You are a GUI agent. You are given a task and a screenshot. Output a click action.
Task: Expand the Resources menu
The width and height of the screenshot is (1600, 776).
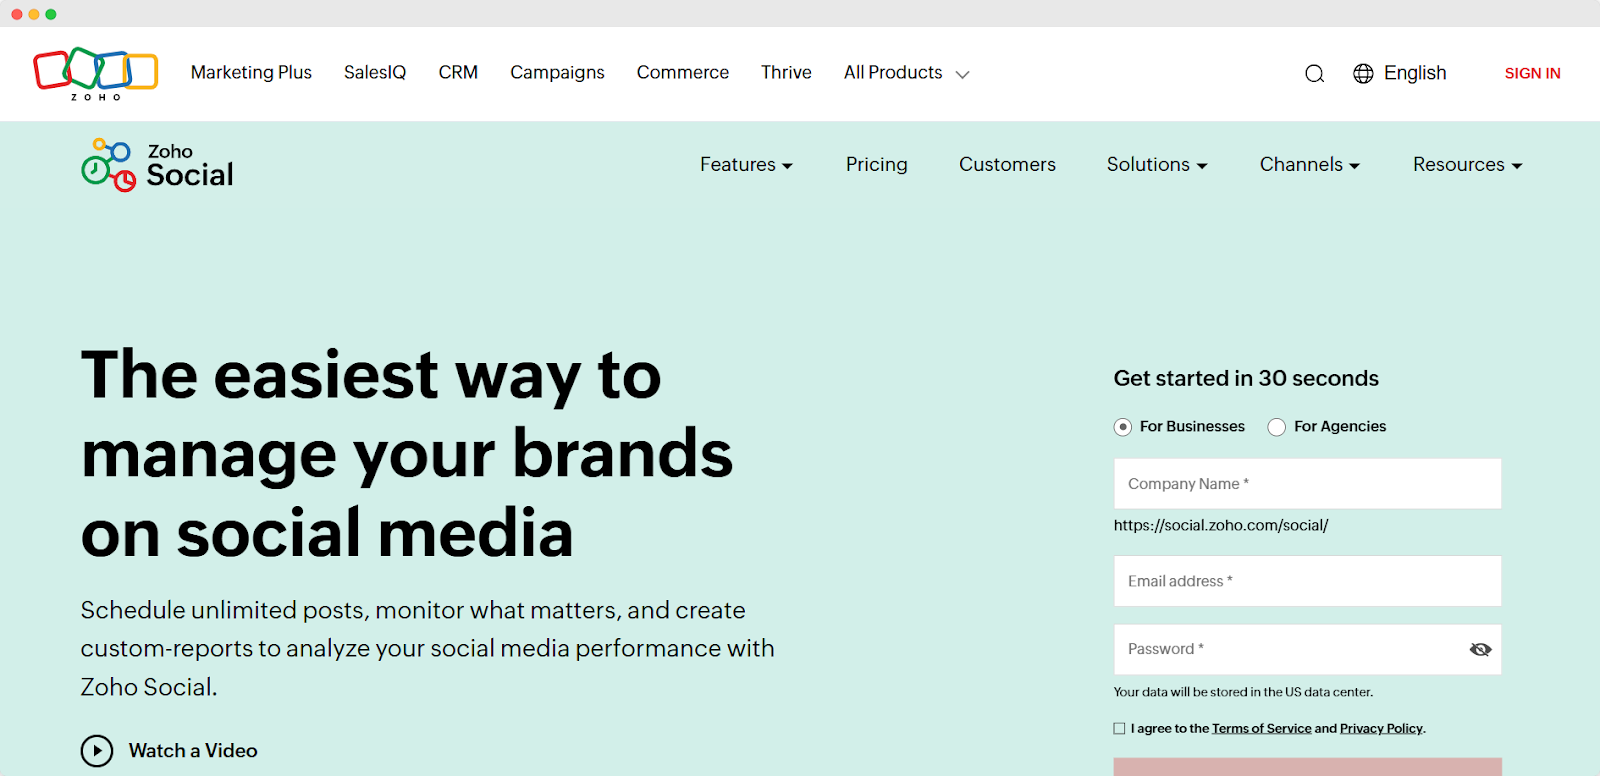pos(1467,165)
